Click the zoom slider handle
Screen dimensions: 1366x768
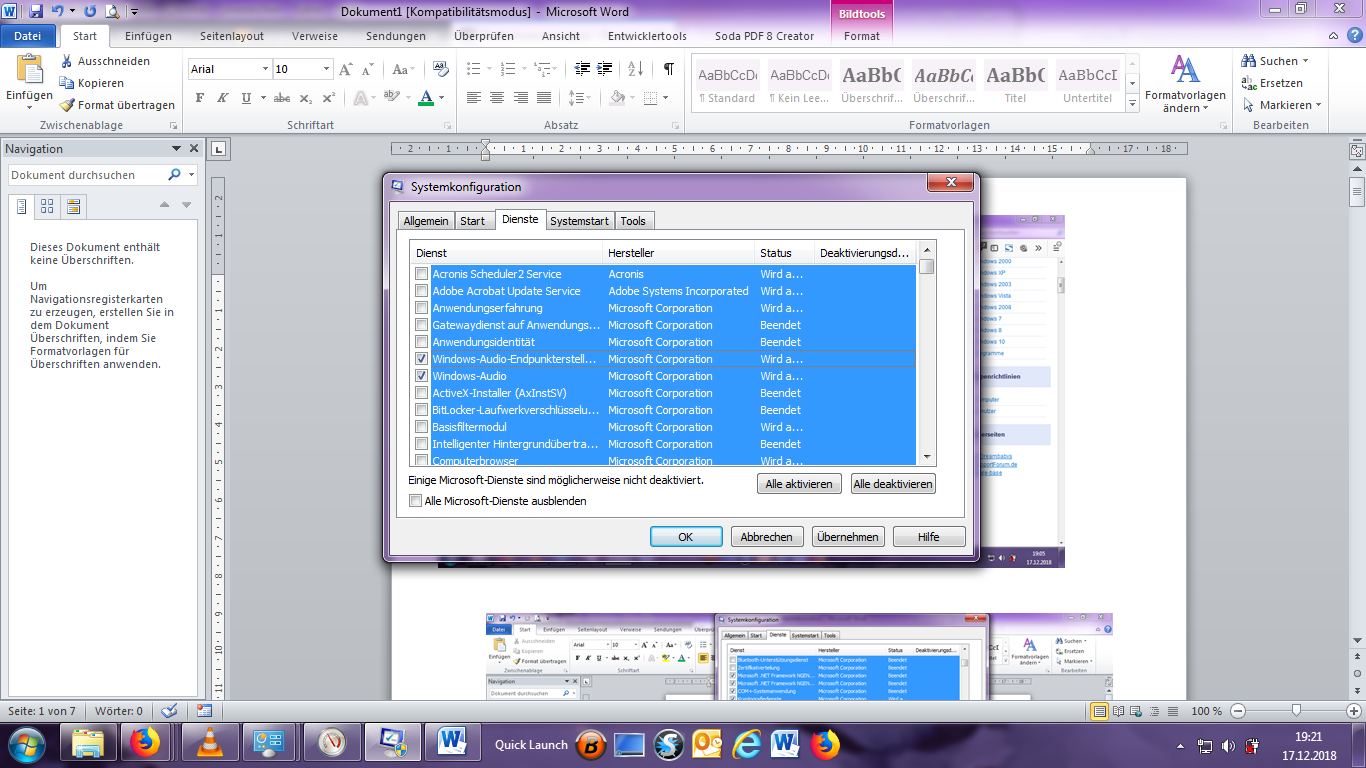coord(1297,710)
